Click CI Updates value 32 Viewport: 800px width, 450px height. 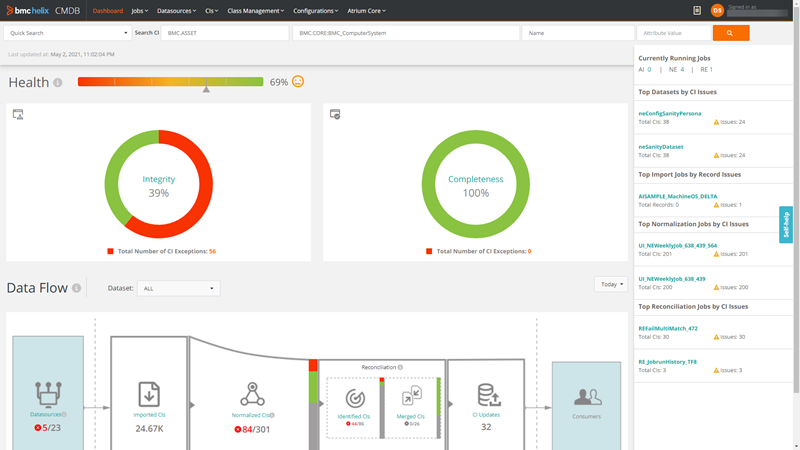[x=486, y=427]
